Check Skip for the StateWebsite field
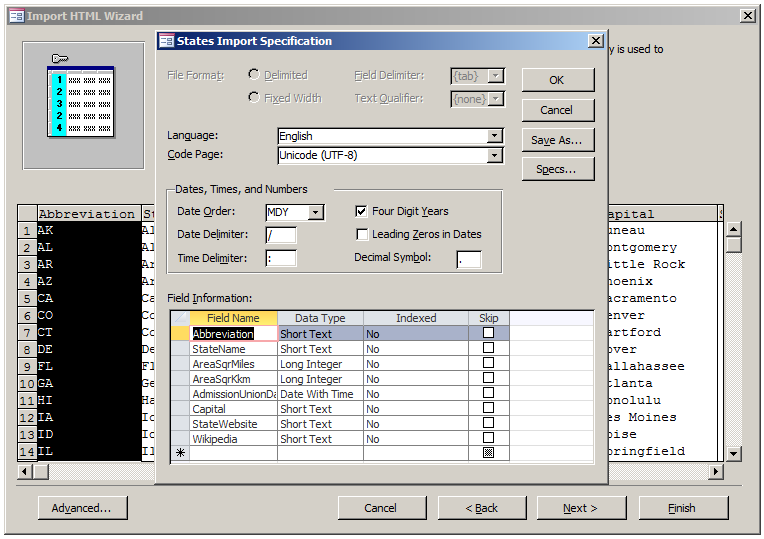This screenshot has height=539, width=764. tap(488, 423)
